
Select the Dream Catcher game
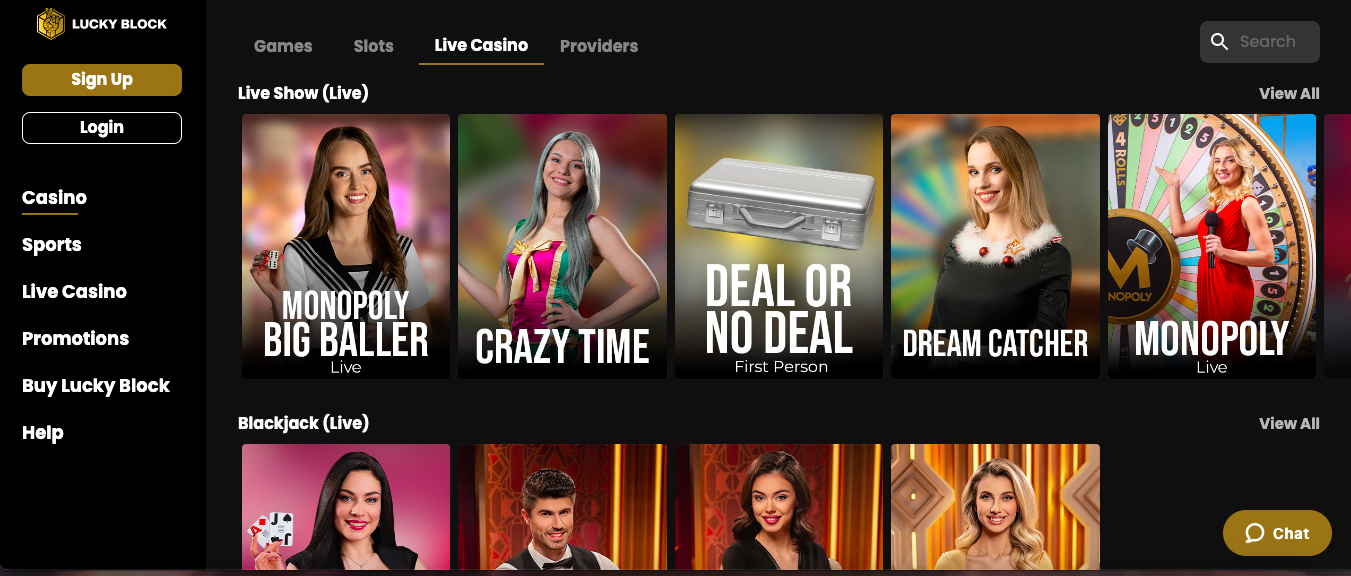(995, 246)
